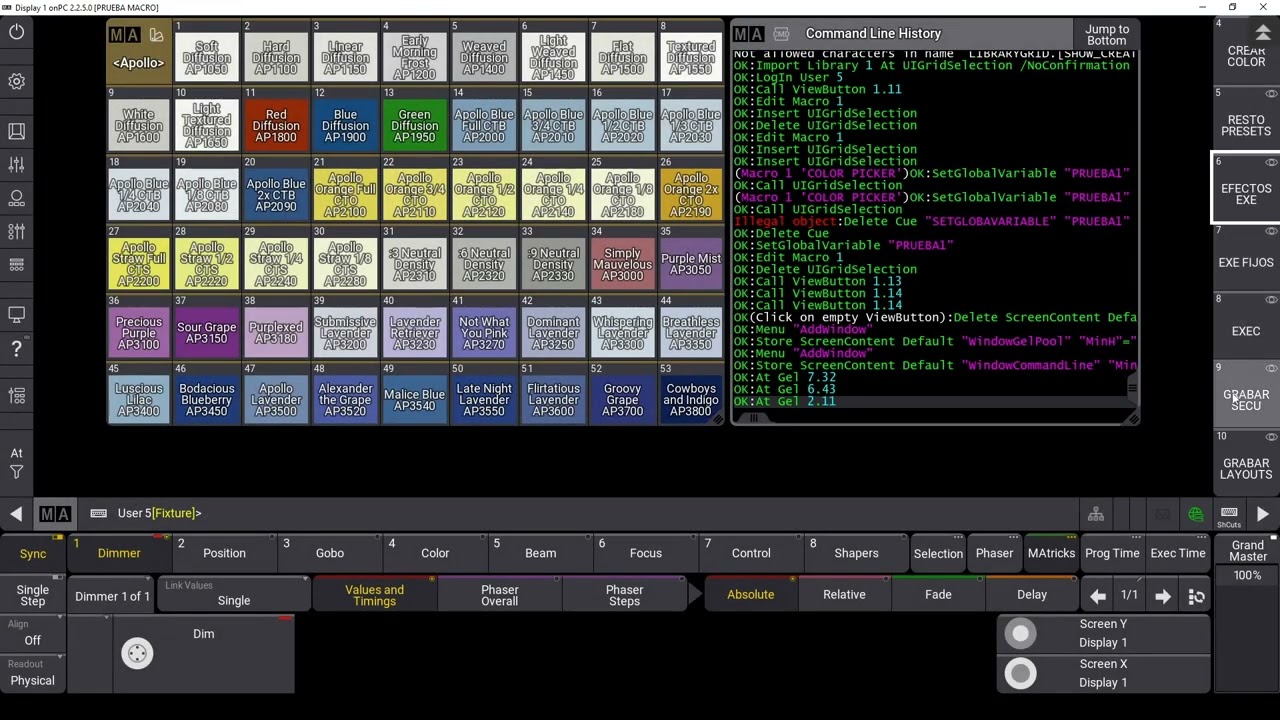1280x720 pixels.
Task: Open the ShCuts keyboard shortcuts icon
Action: 1229,515
